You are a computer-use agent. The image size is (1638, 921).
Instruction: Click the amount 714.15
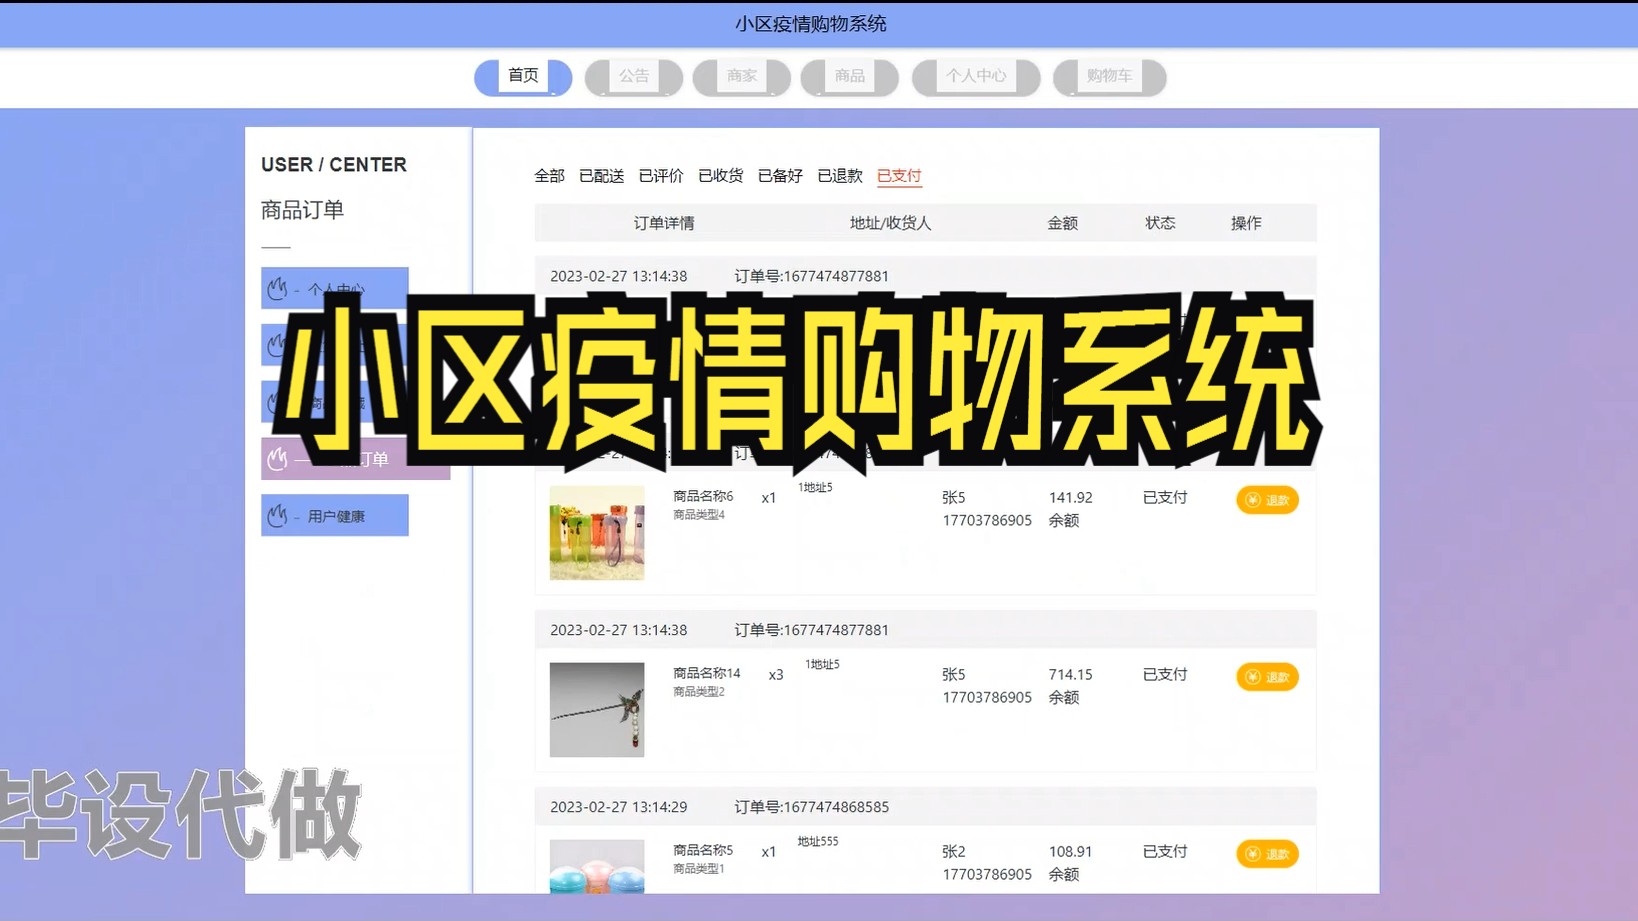click(1070, 674)
